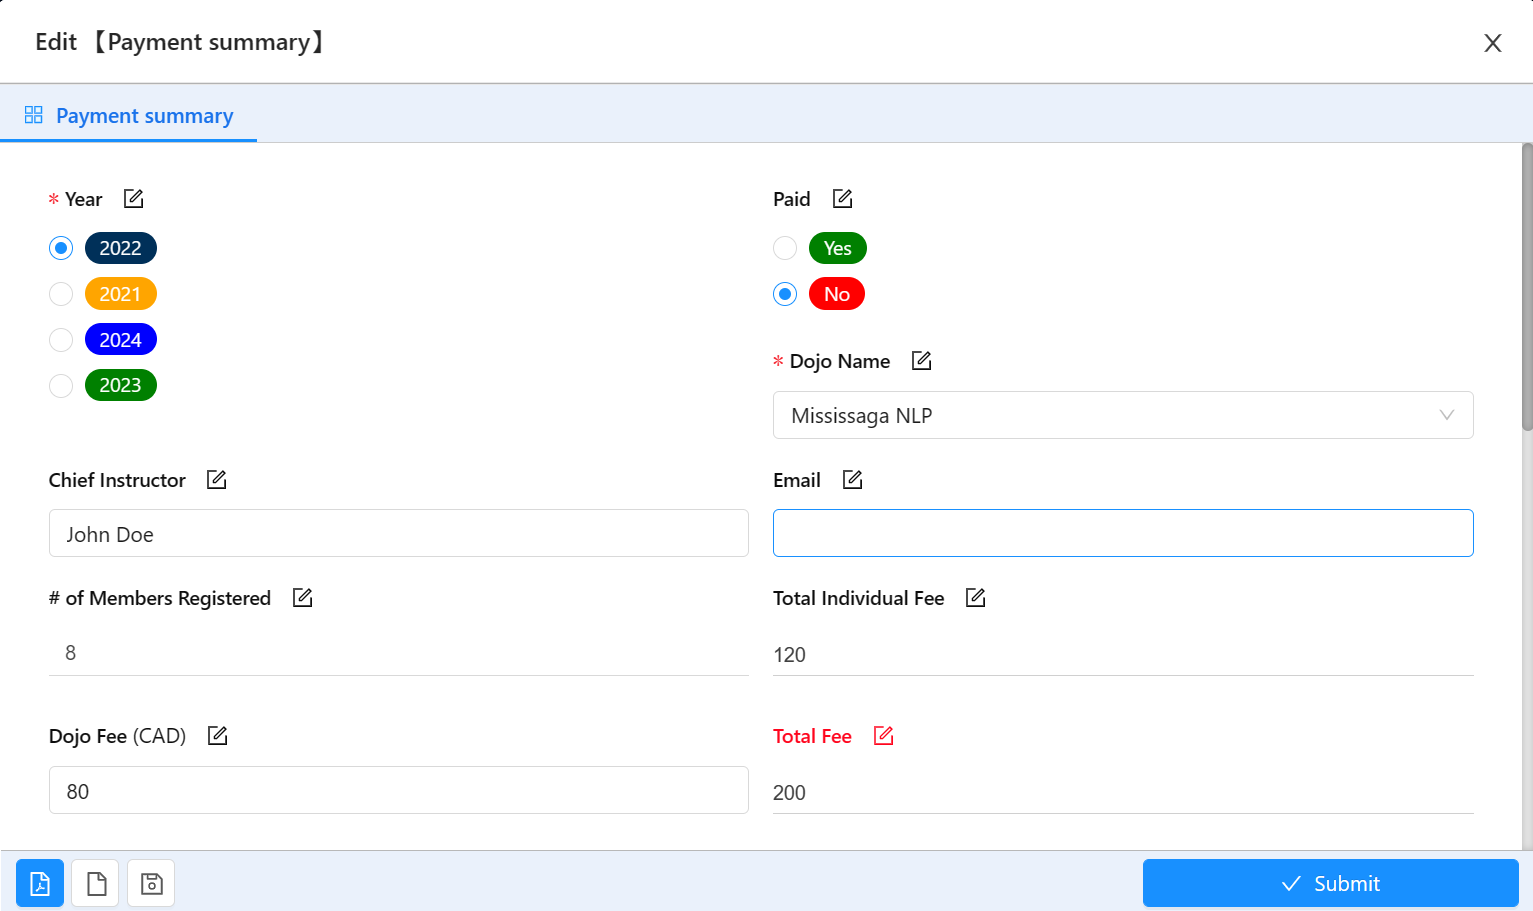Screen dimensions: 1533x911
Task: Click edit icon beside # of Members Registered
Action: [x=303, y=597]
